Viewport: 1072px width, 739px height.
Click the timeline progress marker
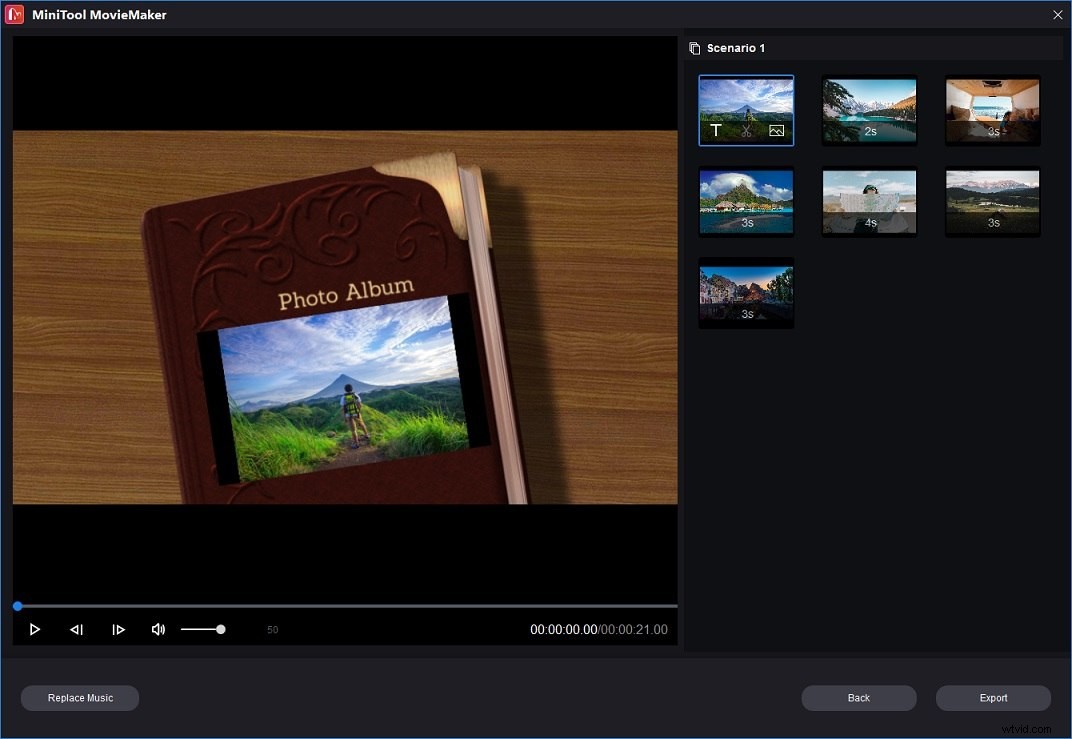pyautogui.click(x=17, y=606)
